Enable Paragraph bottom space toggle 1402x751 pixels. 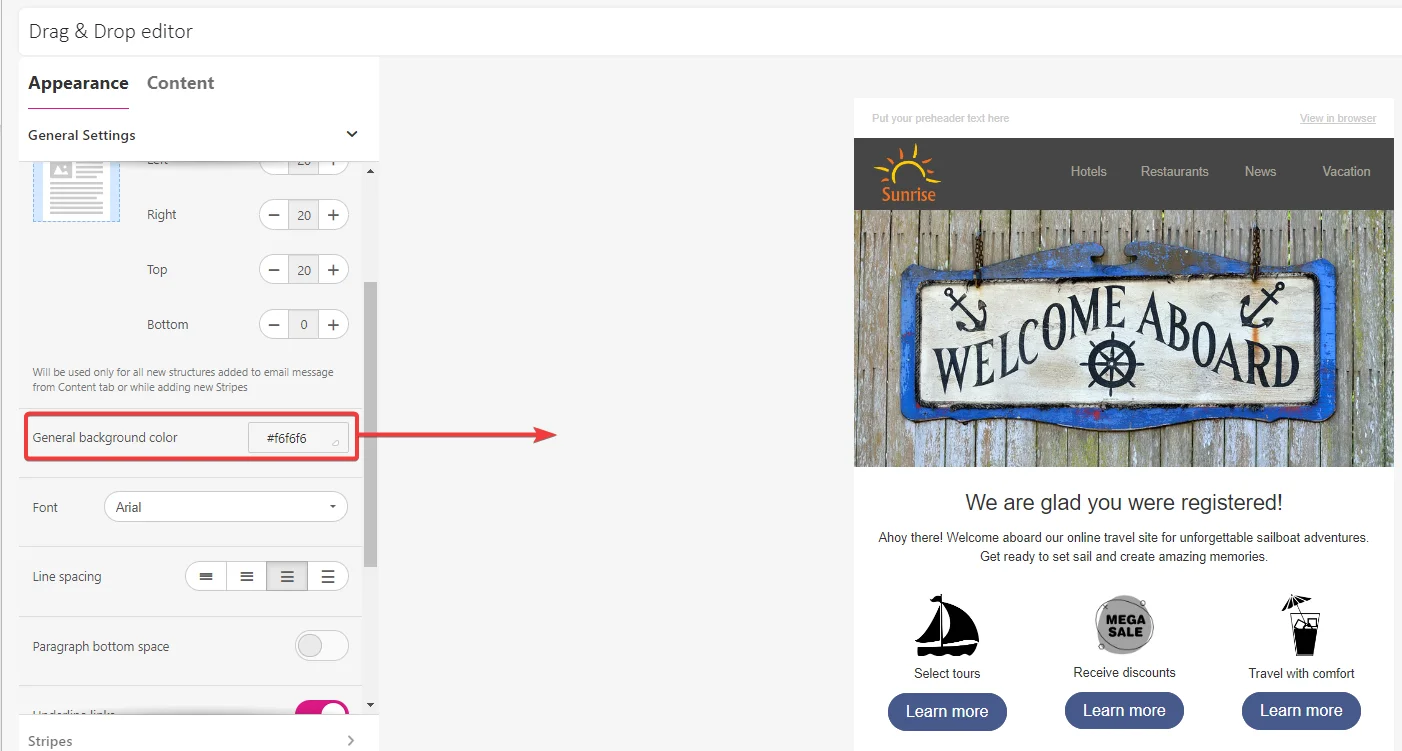pos(321,646)
